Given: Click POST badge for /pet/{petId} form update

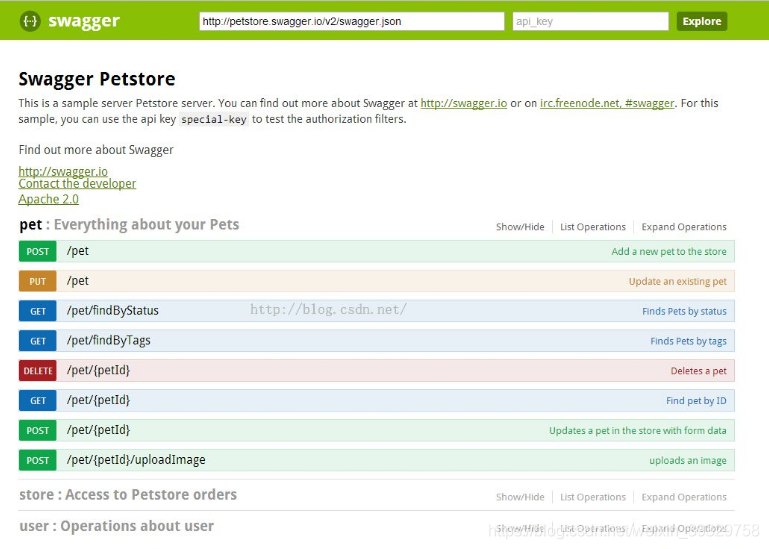Looking at the screenshot, I should coord(38,430).
